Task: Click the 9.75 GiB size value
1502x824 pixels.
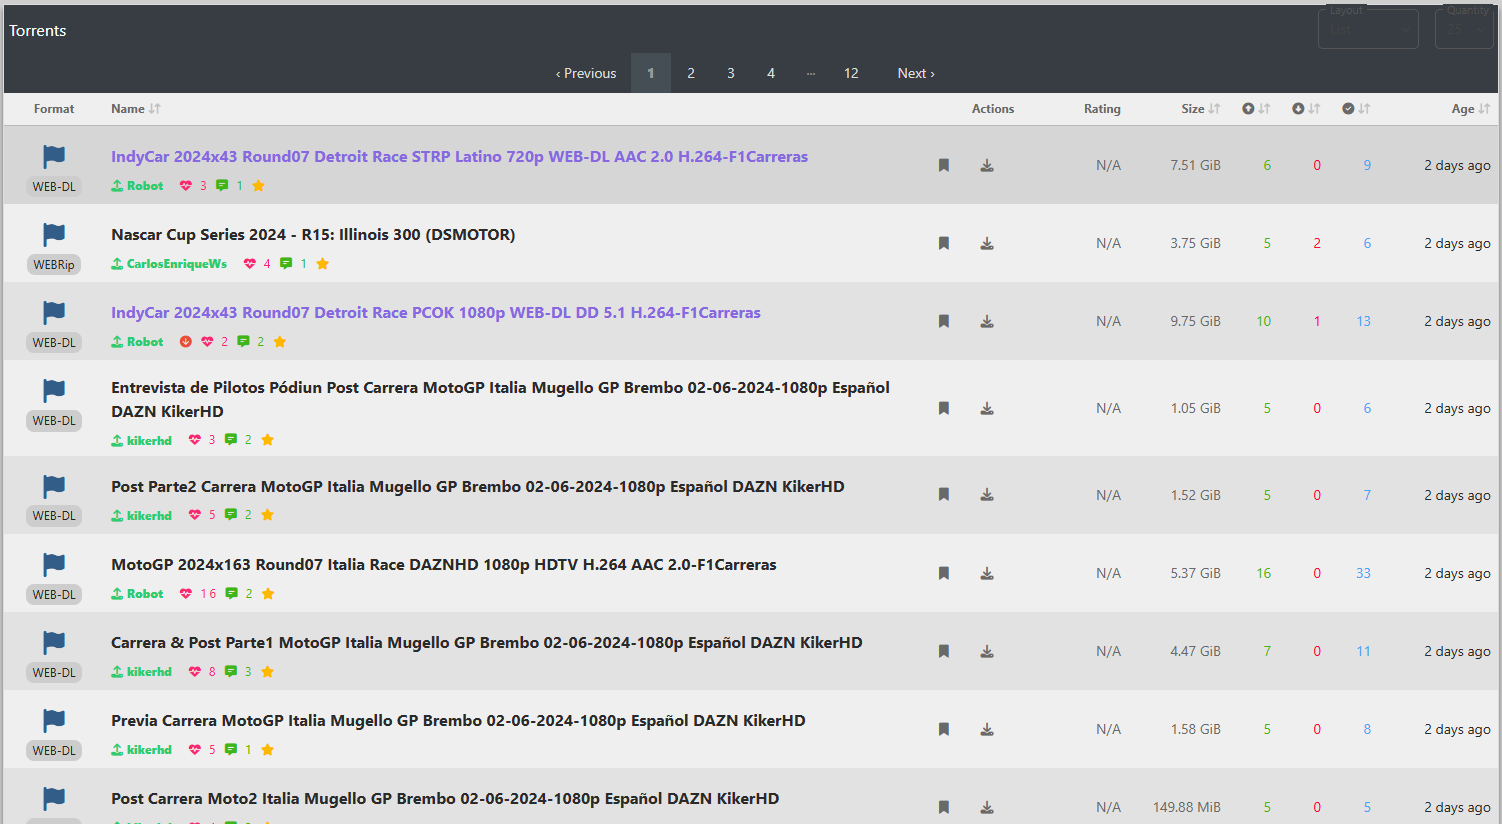Action: (1196, 322)
